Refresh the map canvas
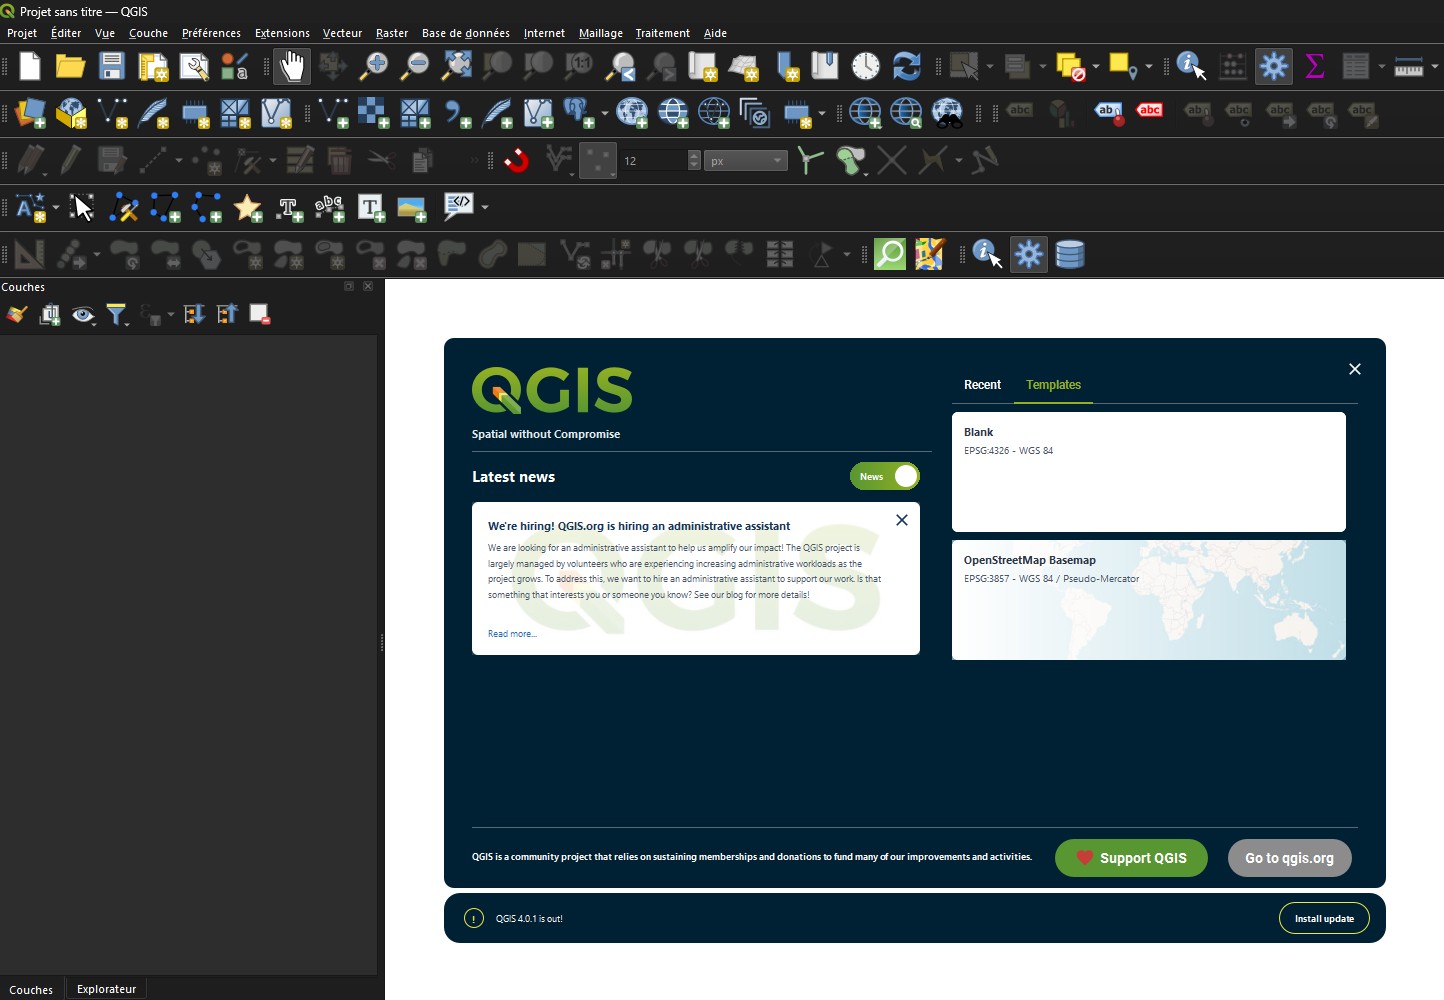The image size is (1444, 1000). (906, 67)
